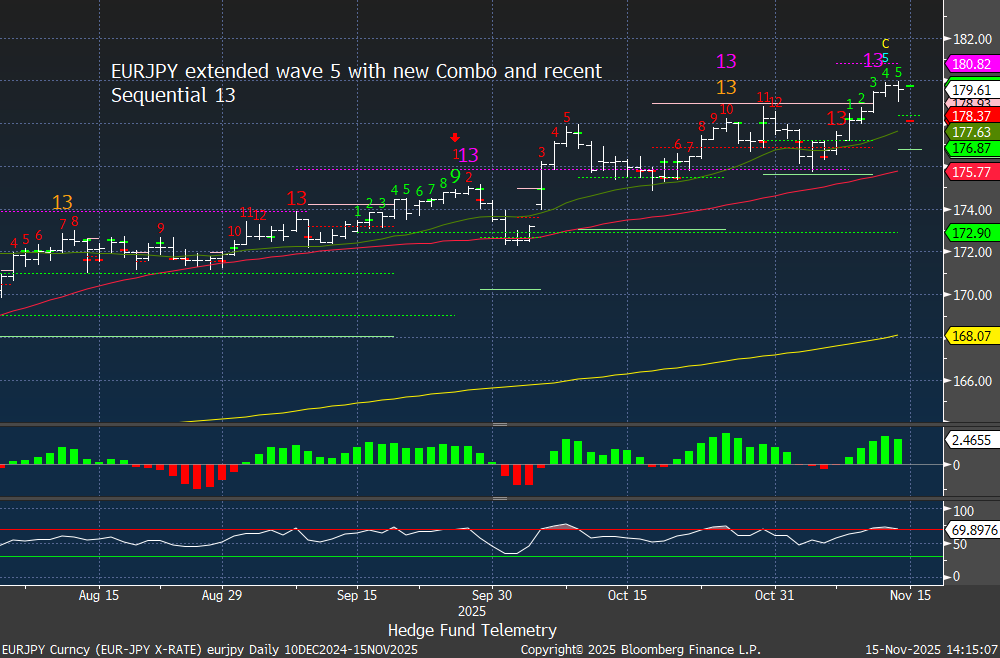
Task: Click the red down arrow signal marker
Action: [x=456, y=138]
